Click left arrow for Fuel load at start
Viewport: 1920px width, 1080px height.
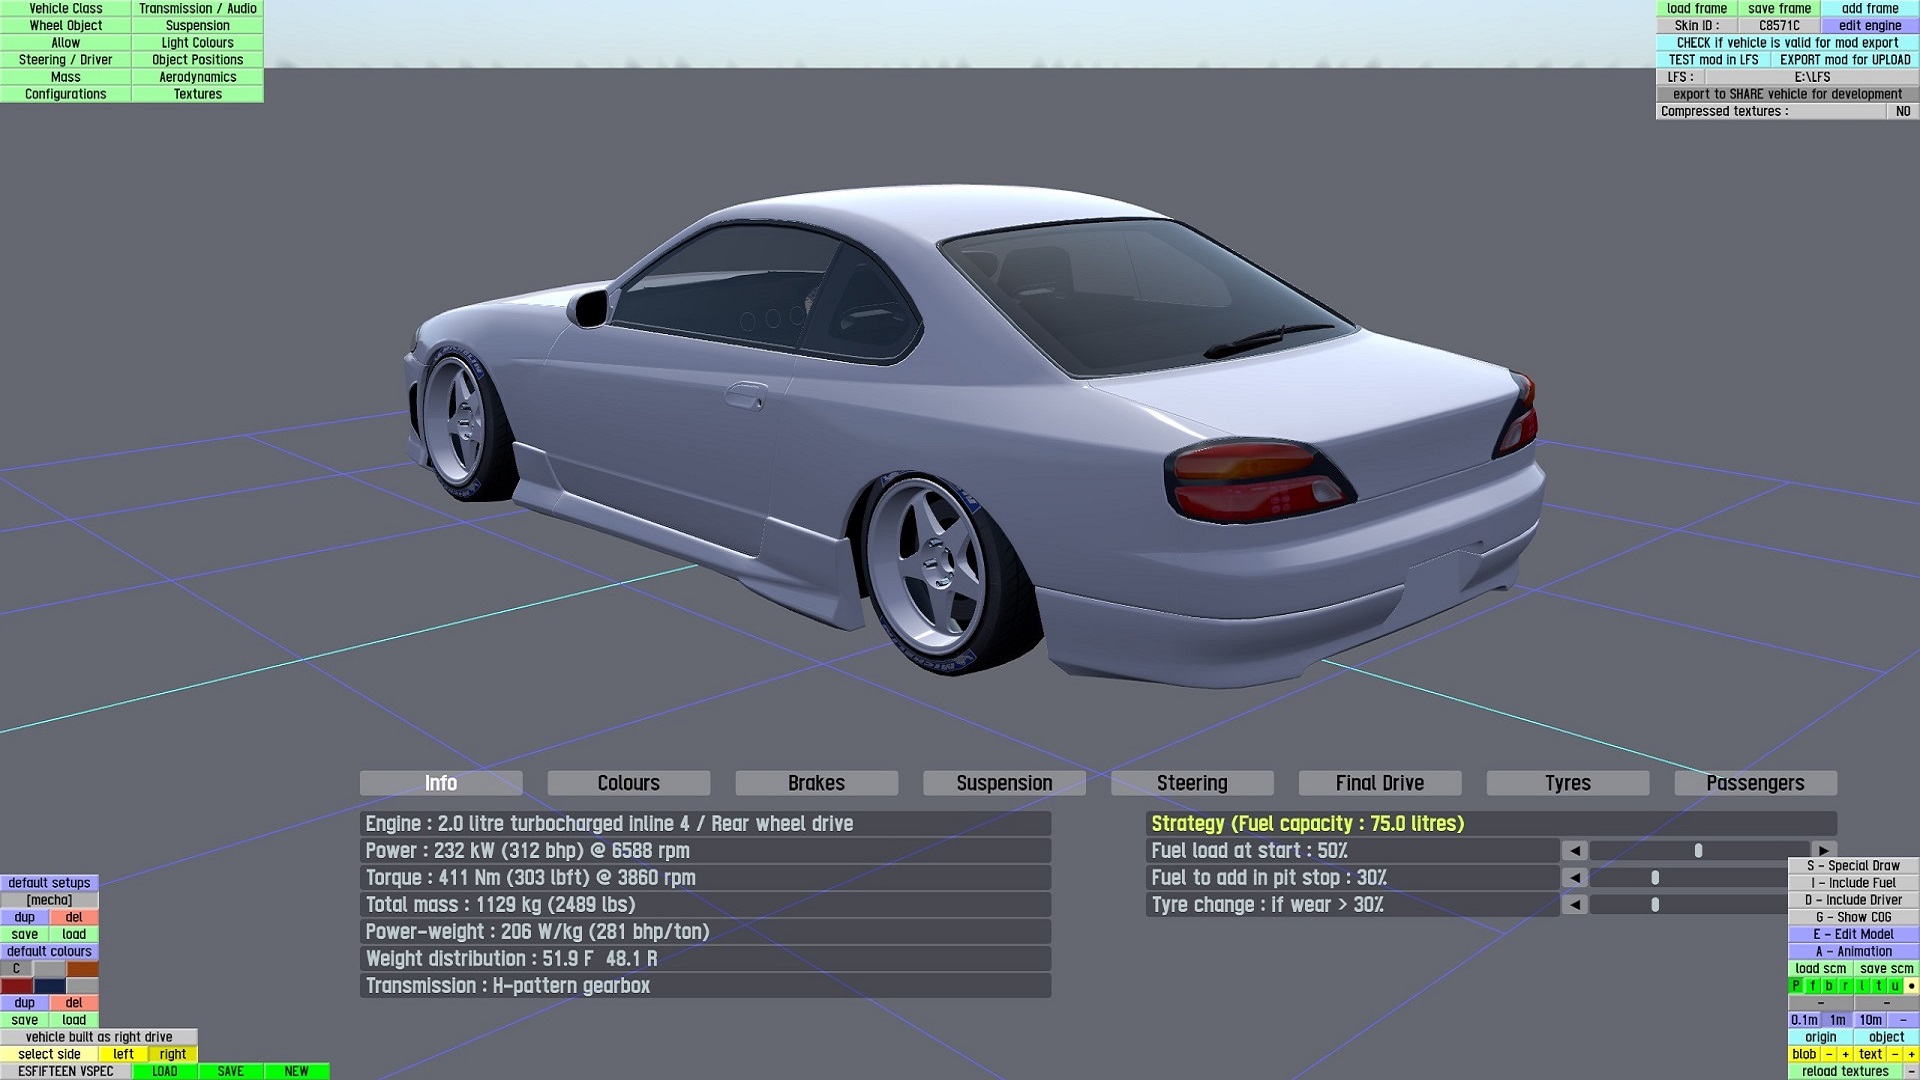tap(1575, 851)
